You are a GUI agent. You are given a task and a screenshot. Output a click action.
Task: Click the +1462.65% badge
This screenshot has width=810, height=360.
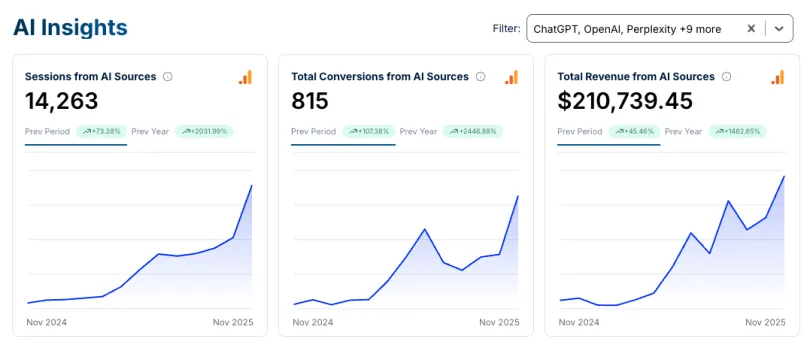(x=737, y=131)
